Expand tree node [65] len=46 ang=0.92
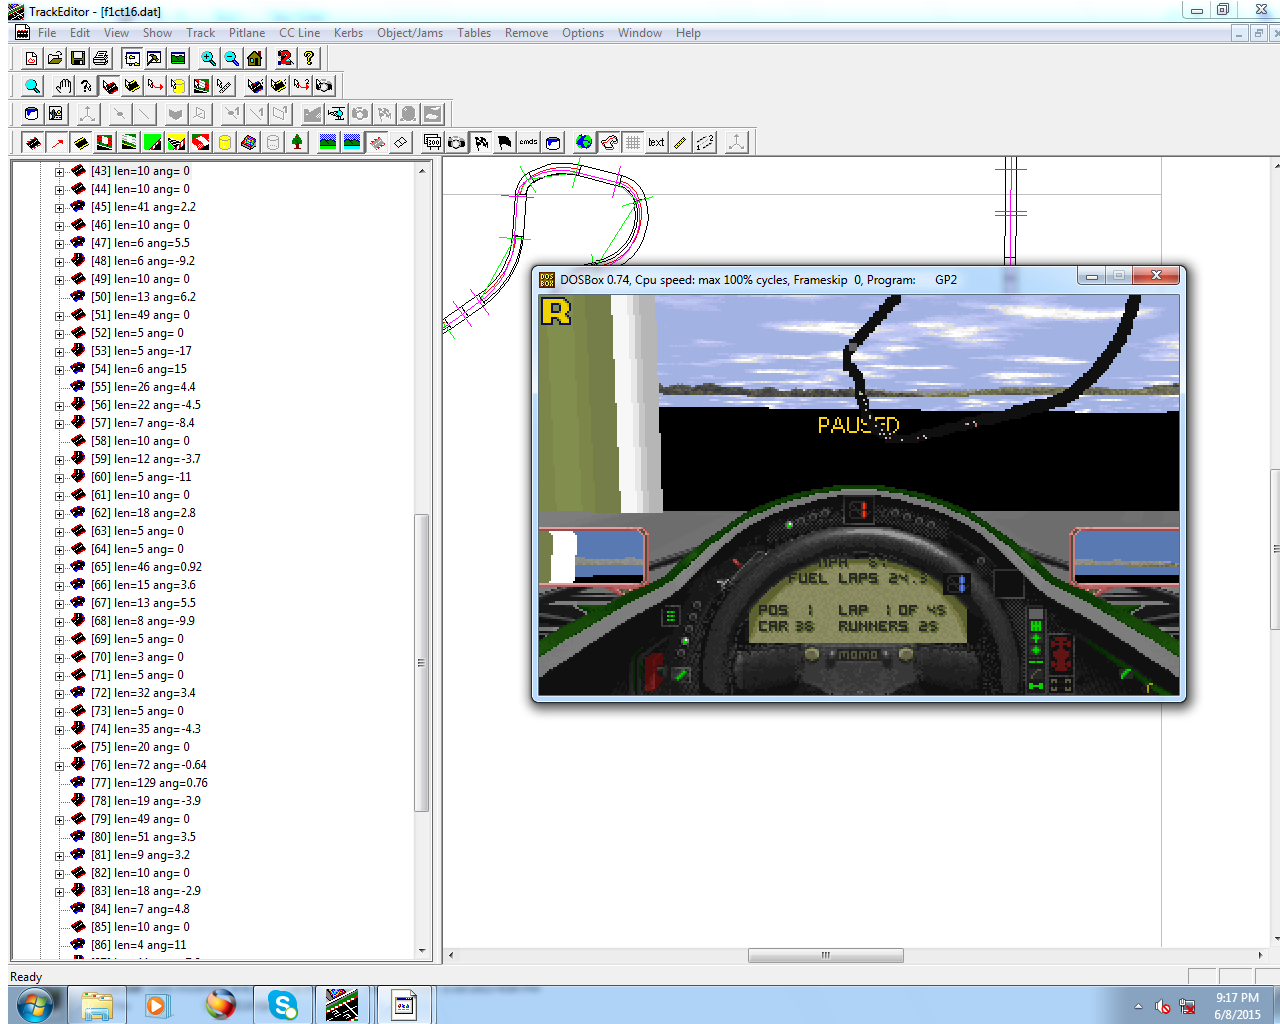Viewport: 1280px width, 1024px height. pos(59,568)
